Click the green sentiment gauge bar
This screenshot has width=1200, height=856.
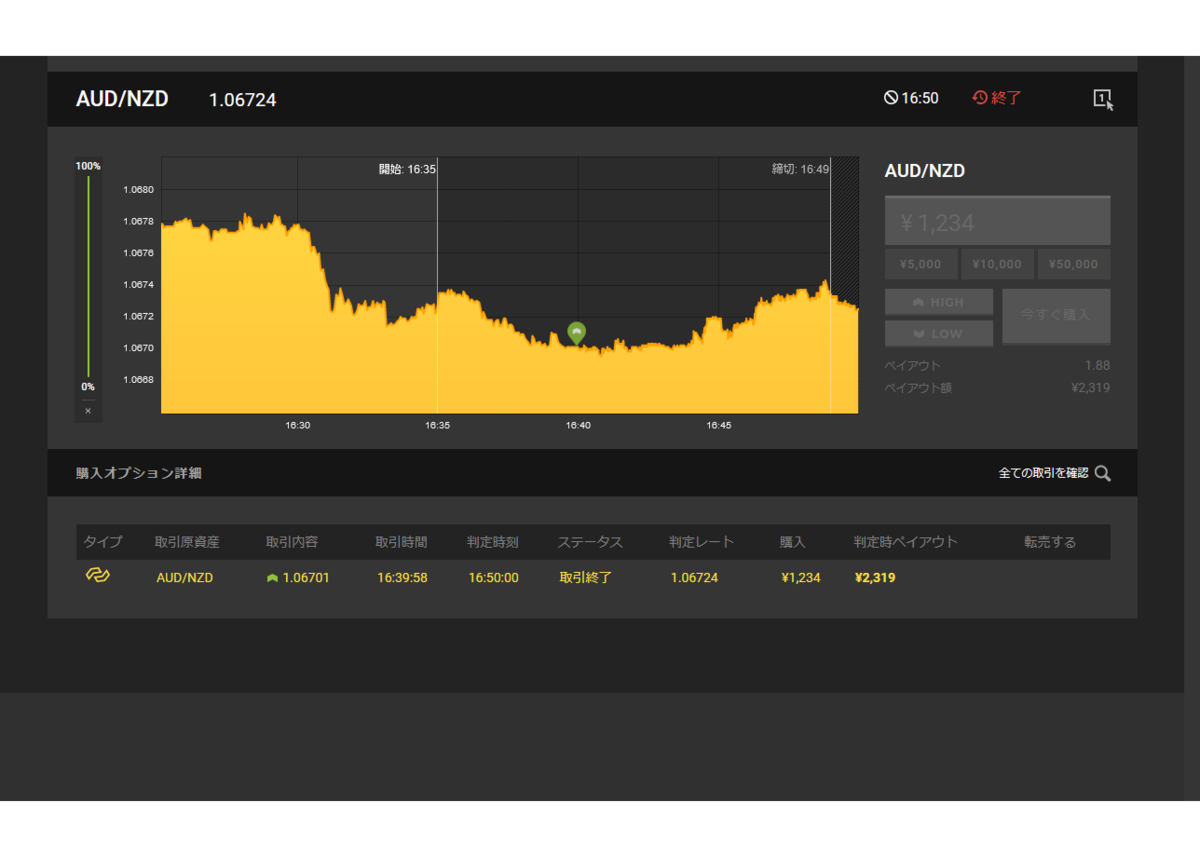[88, 276]
